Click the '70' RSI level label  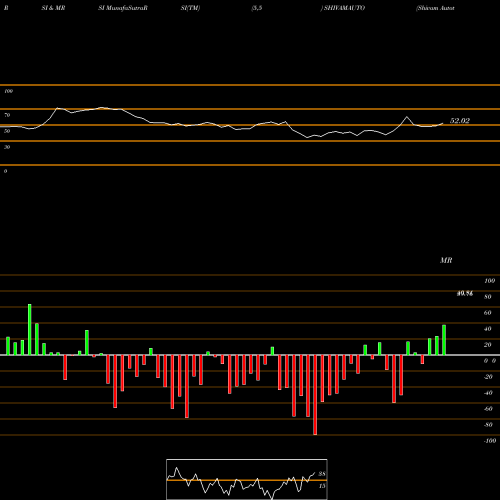(7, 115)
